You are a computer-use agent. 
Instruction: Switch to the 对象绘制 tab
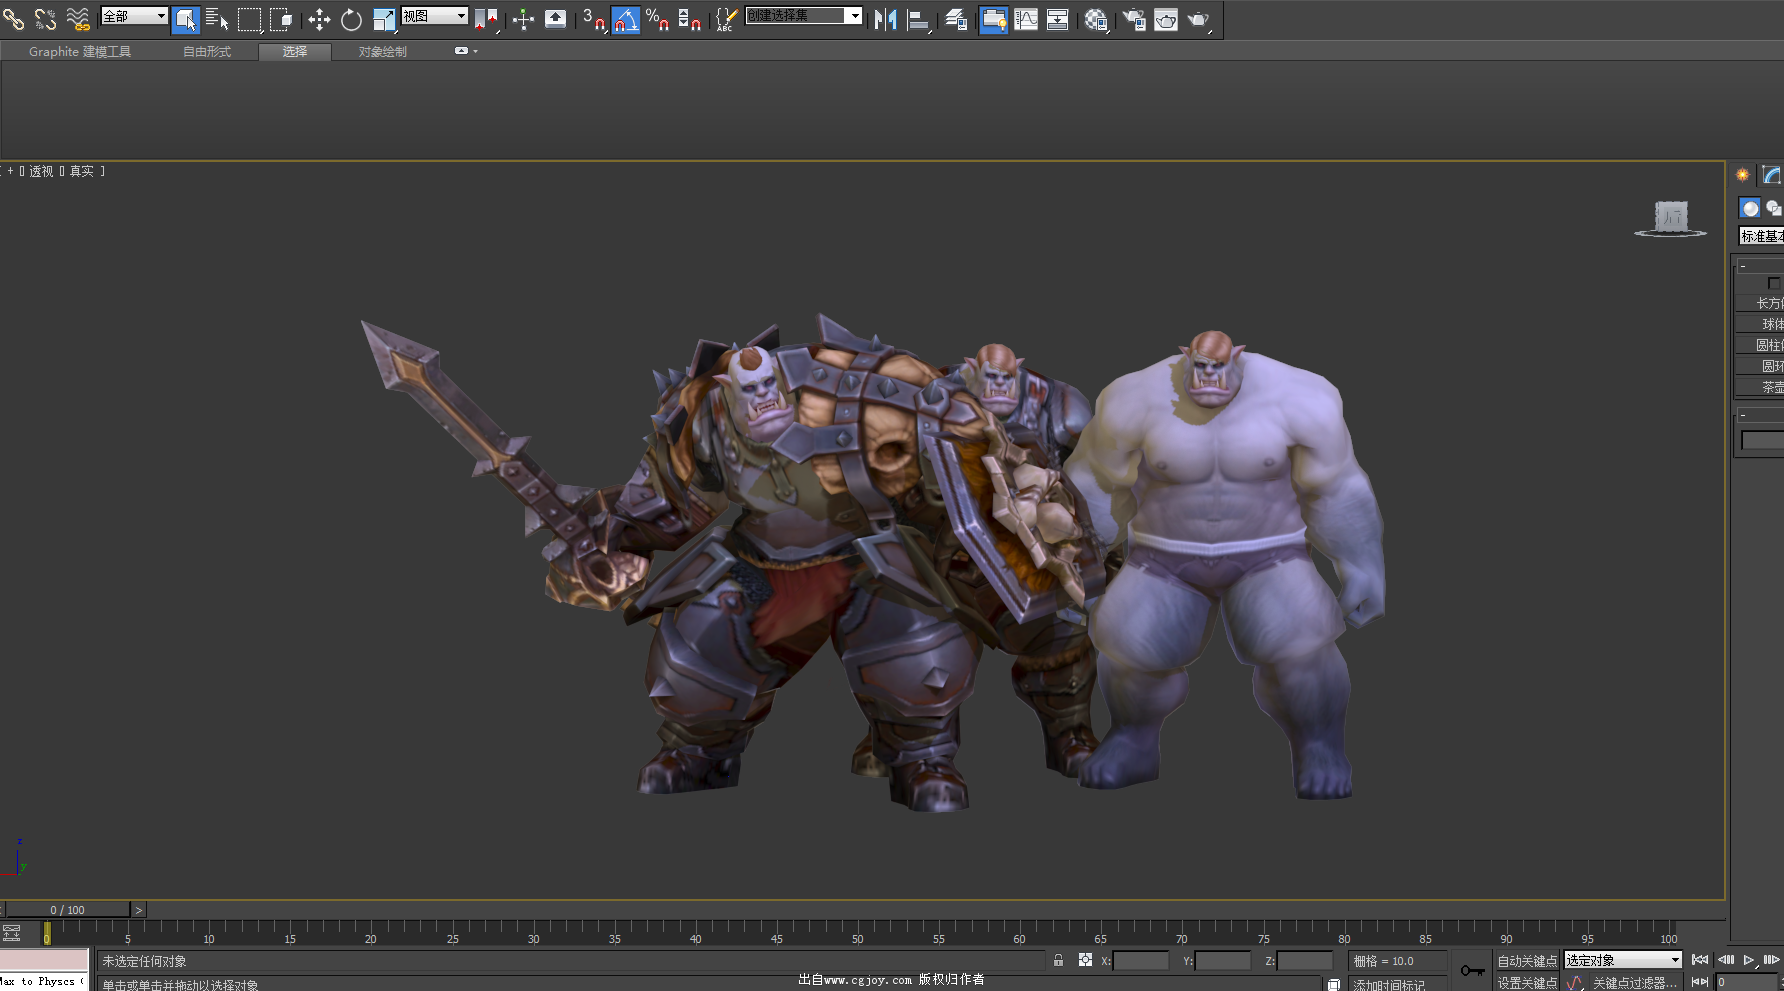(x=383, y=52)
